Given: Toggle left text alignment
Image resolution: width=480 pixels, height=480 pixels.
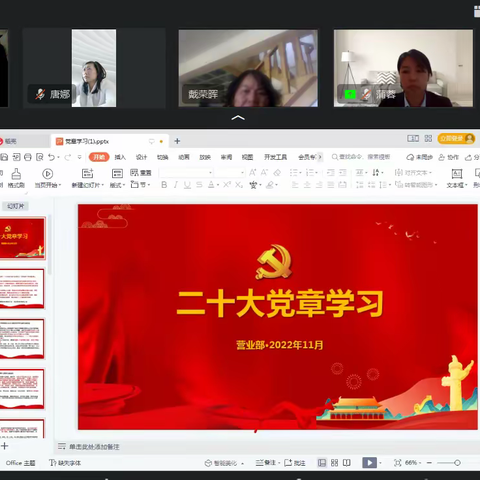Looking at the screenshot, I should click(x=295, y=185).
